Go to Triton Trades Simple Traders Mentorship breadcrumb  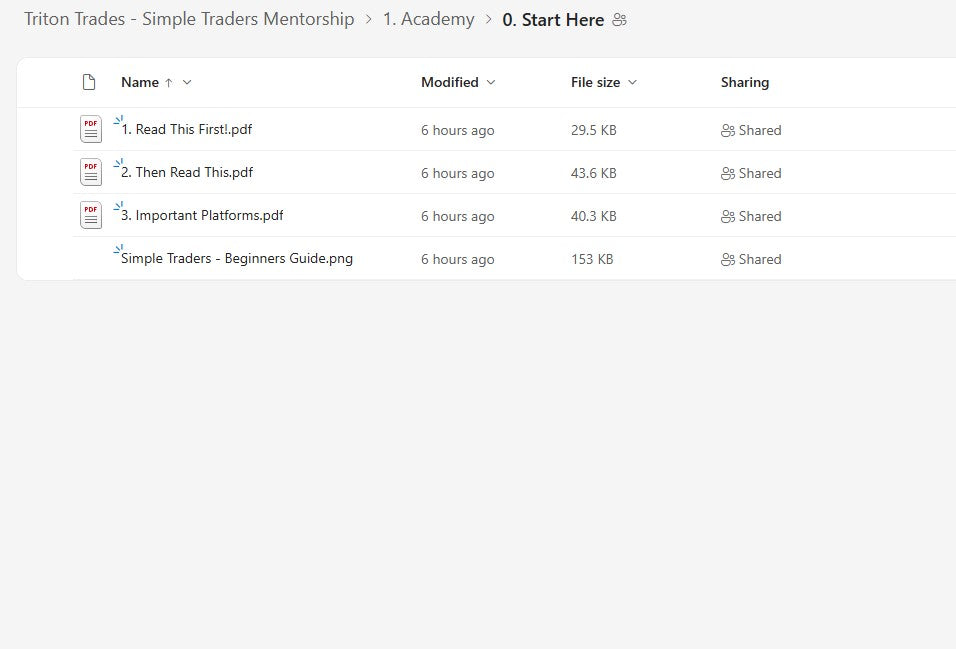(189, 19)
